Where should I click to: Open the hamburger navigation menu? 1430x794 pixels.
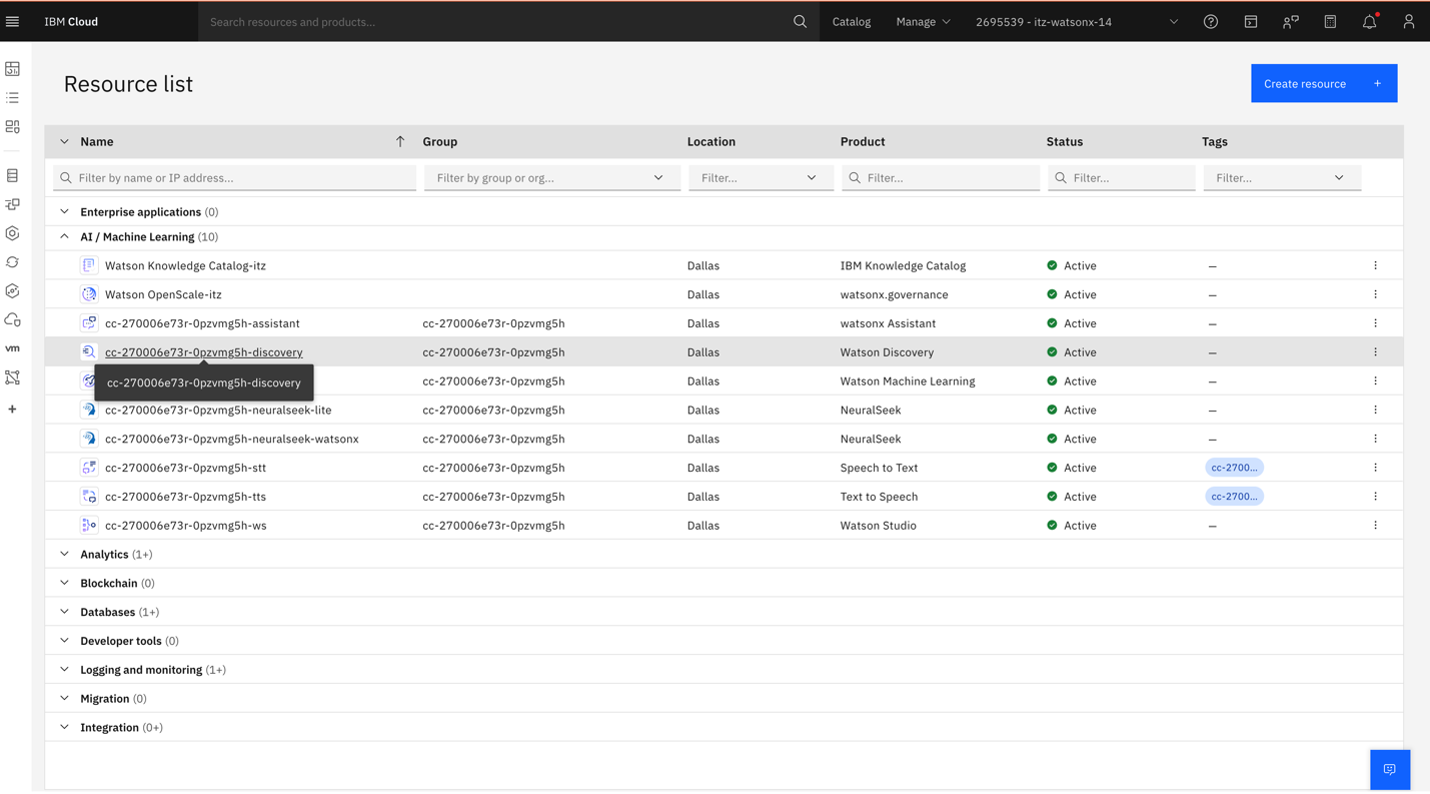12,21
